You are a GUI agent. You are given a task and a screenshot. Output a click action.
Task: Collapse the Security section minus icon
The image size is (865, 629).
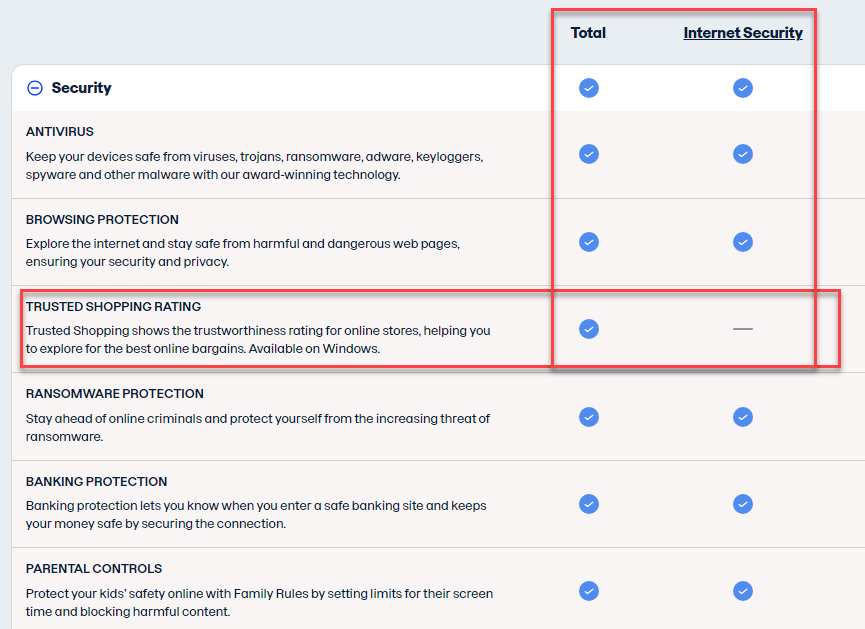point(35,88)
